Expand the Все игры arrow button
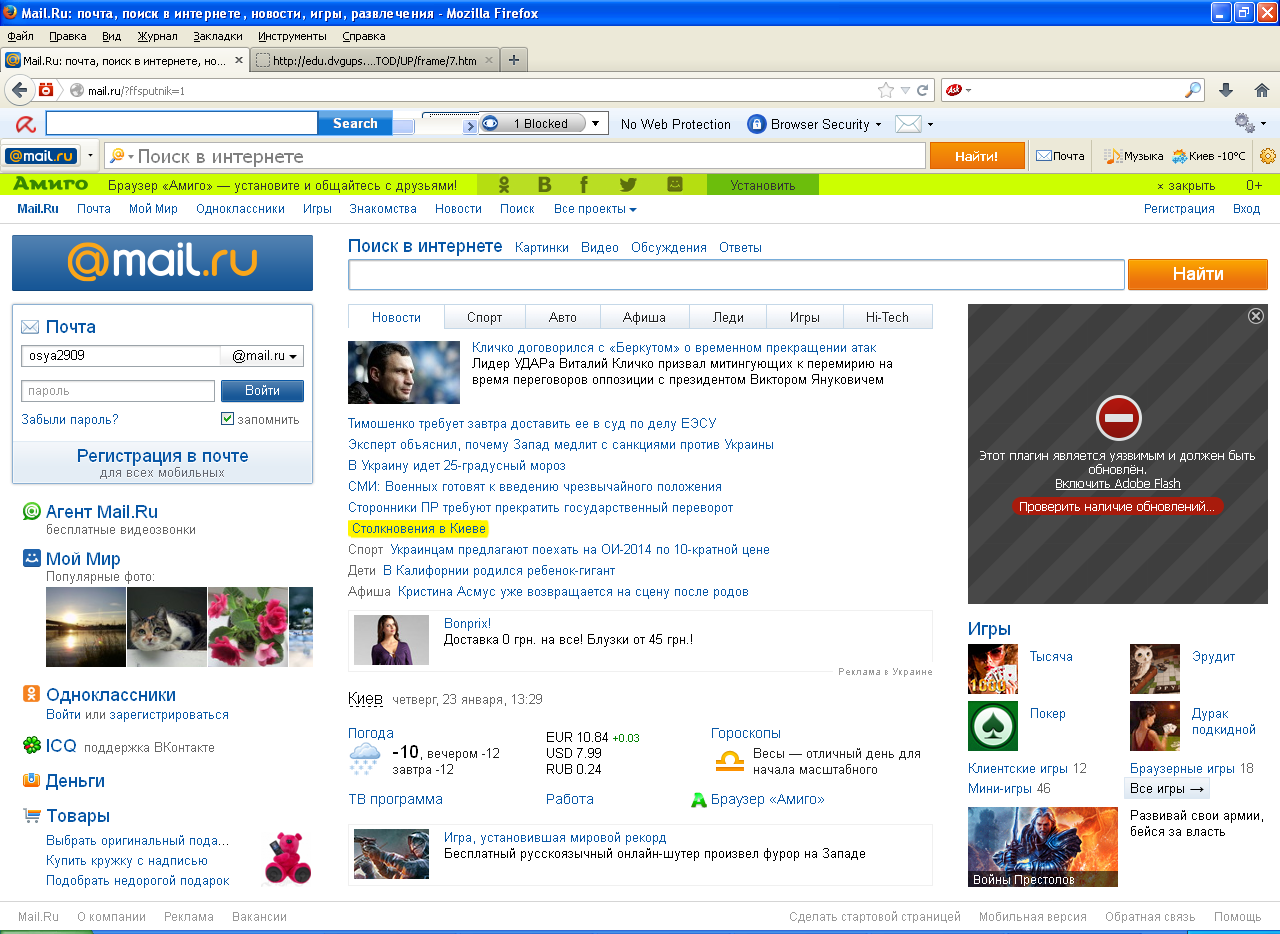 [1167, 789]
